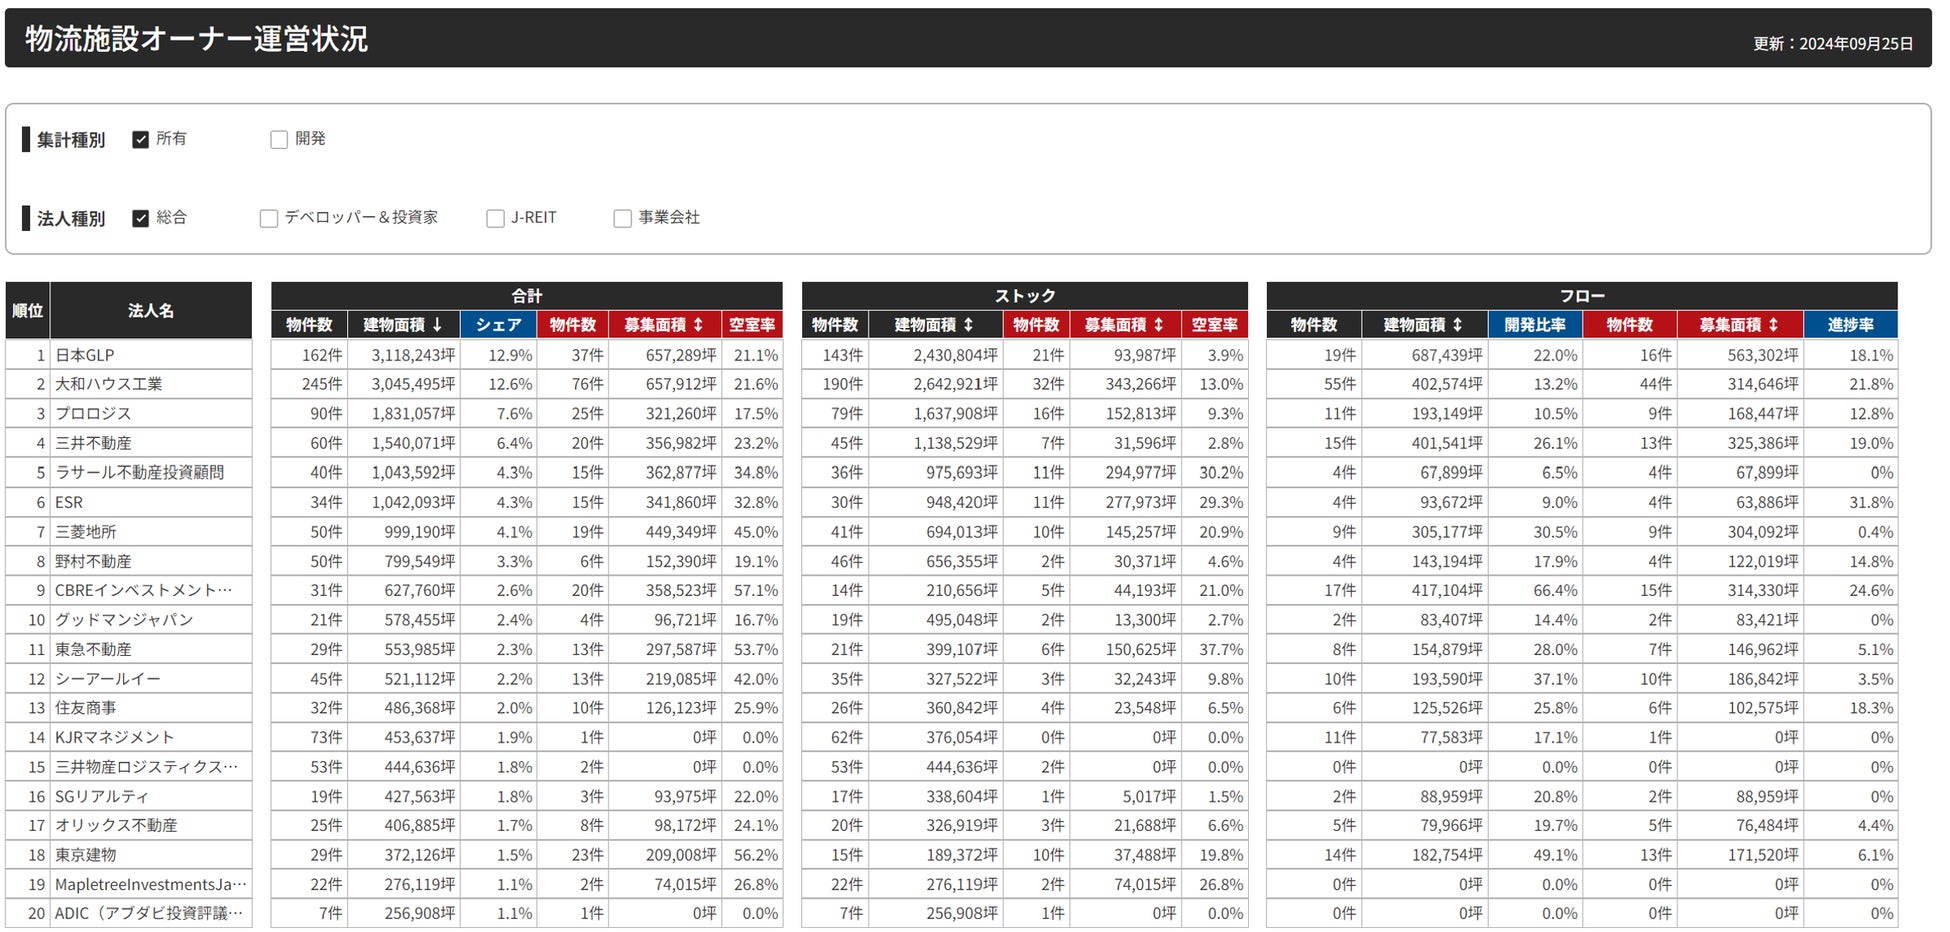The height and width of the screenshot is (932, 1950).
Task: Click オリックス不動産 company name
Action: pyautogui.click(x=116, y=826)
